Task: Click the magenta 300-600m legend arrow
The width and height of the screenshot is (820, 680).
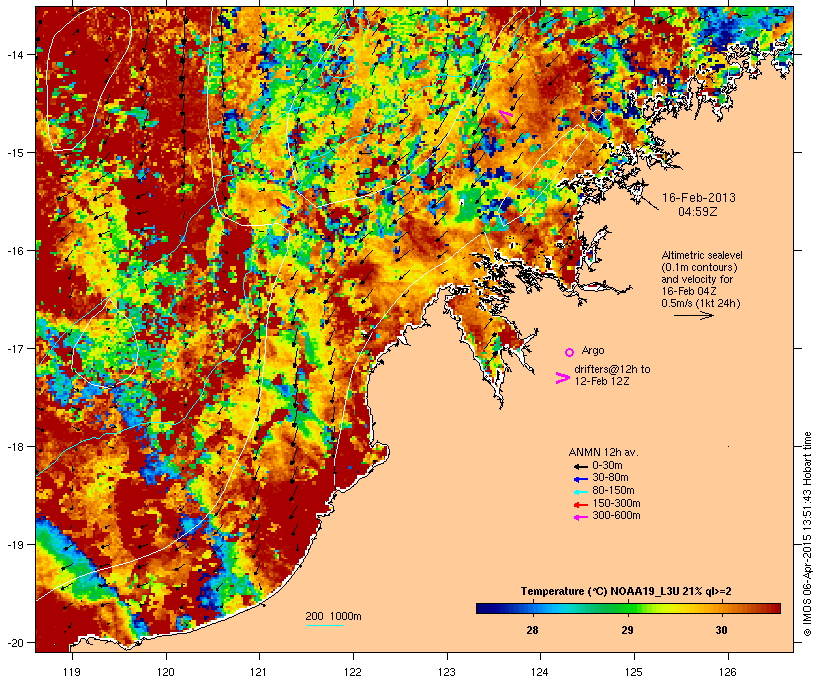Action: (x=580, y=517)
